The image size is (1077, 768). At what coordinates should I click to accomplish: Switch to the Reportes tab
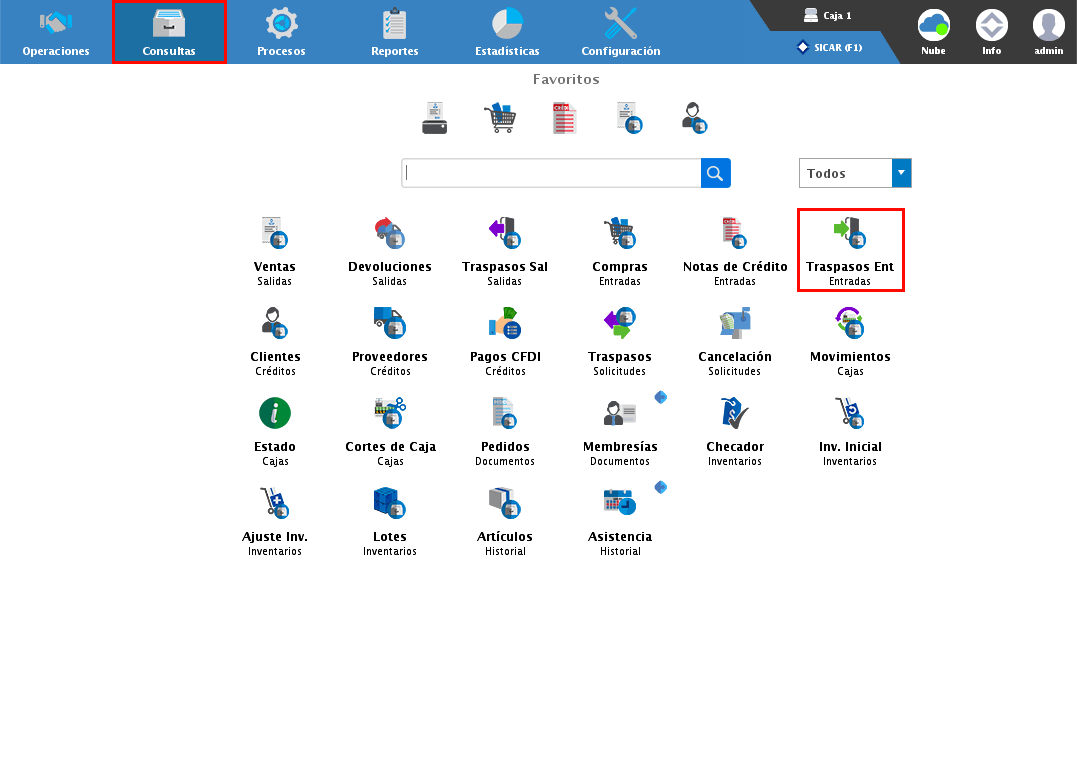(394, 32)
